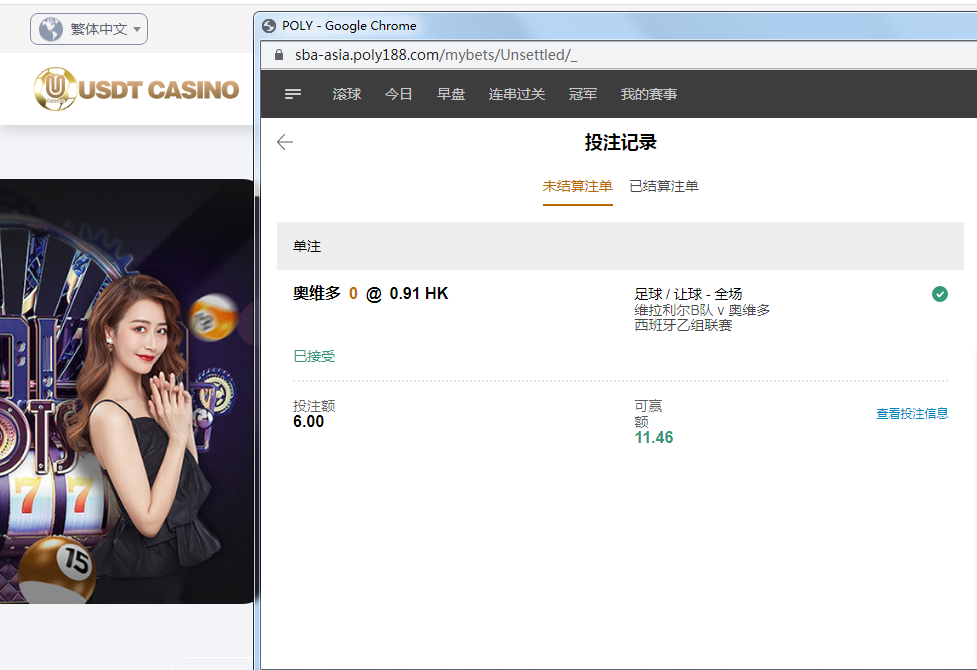Viewport: 977px width, 670px height.
Task: Click the USDT CASINO logo
Action: [136, 89]
